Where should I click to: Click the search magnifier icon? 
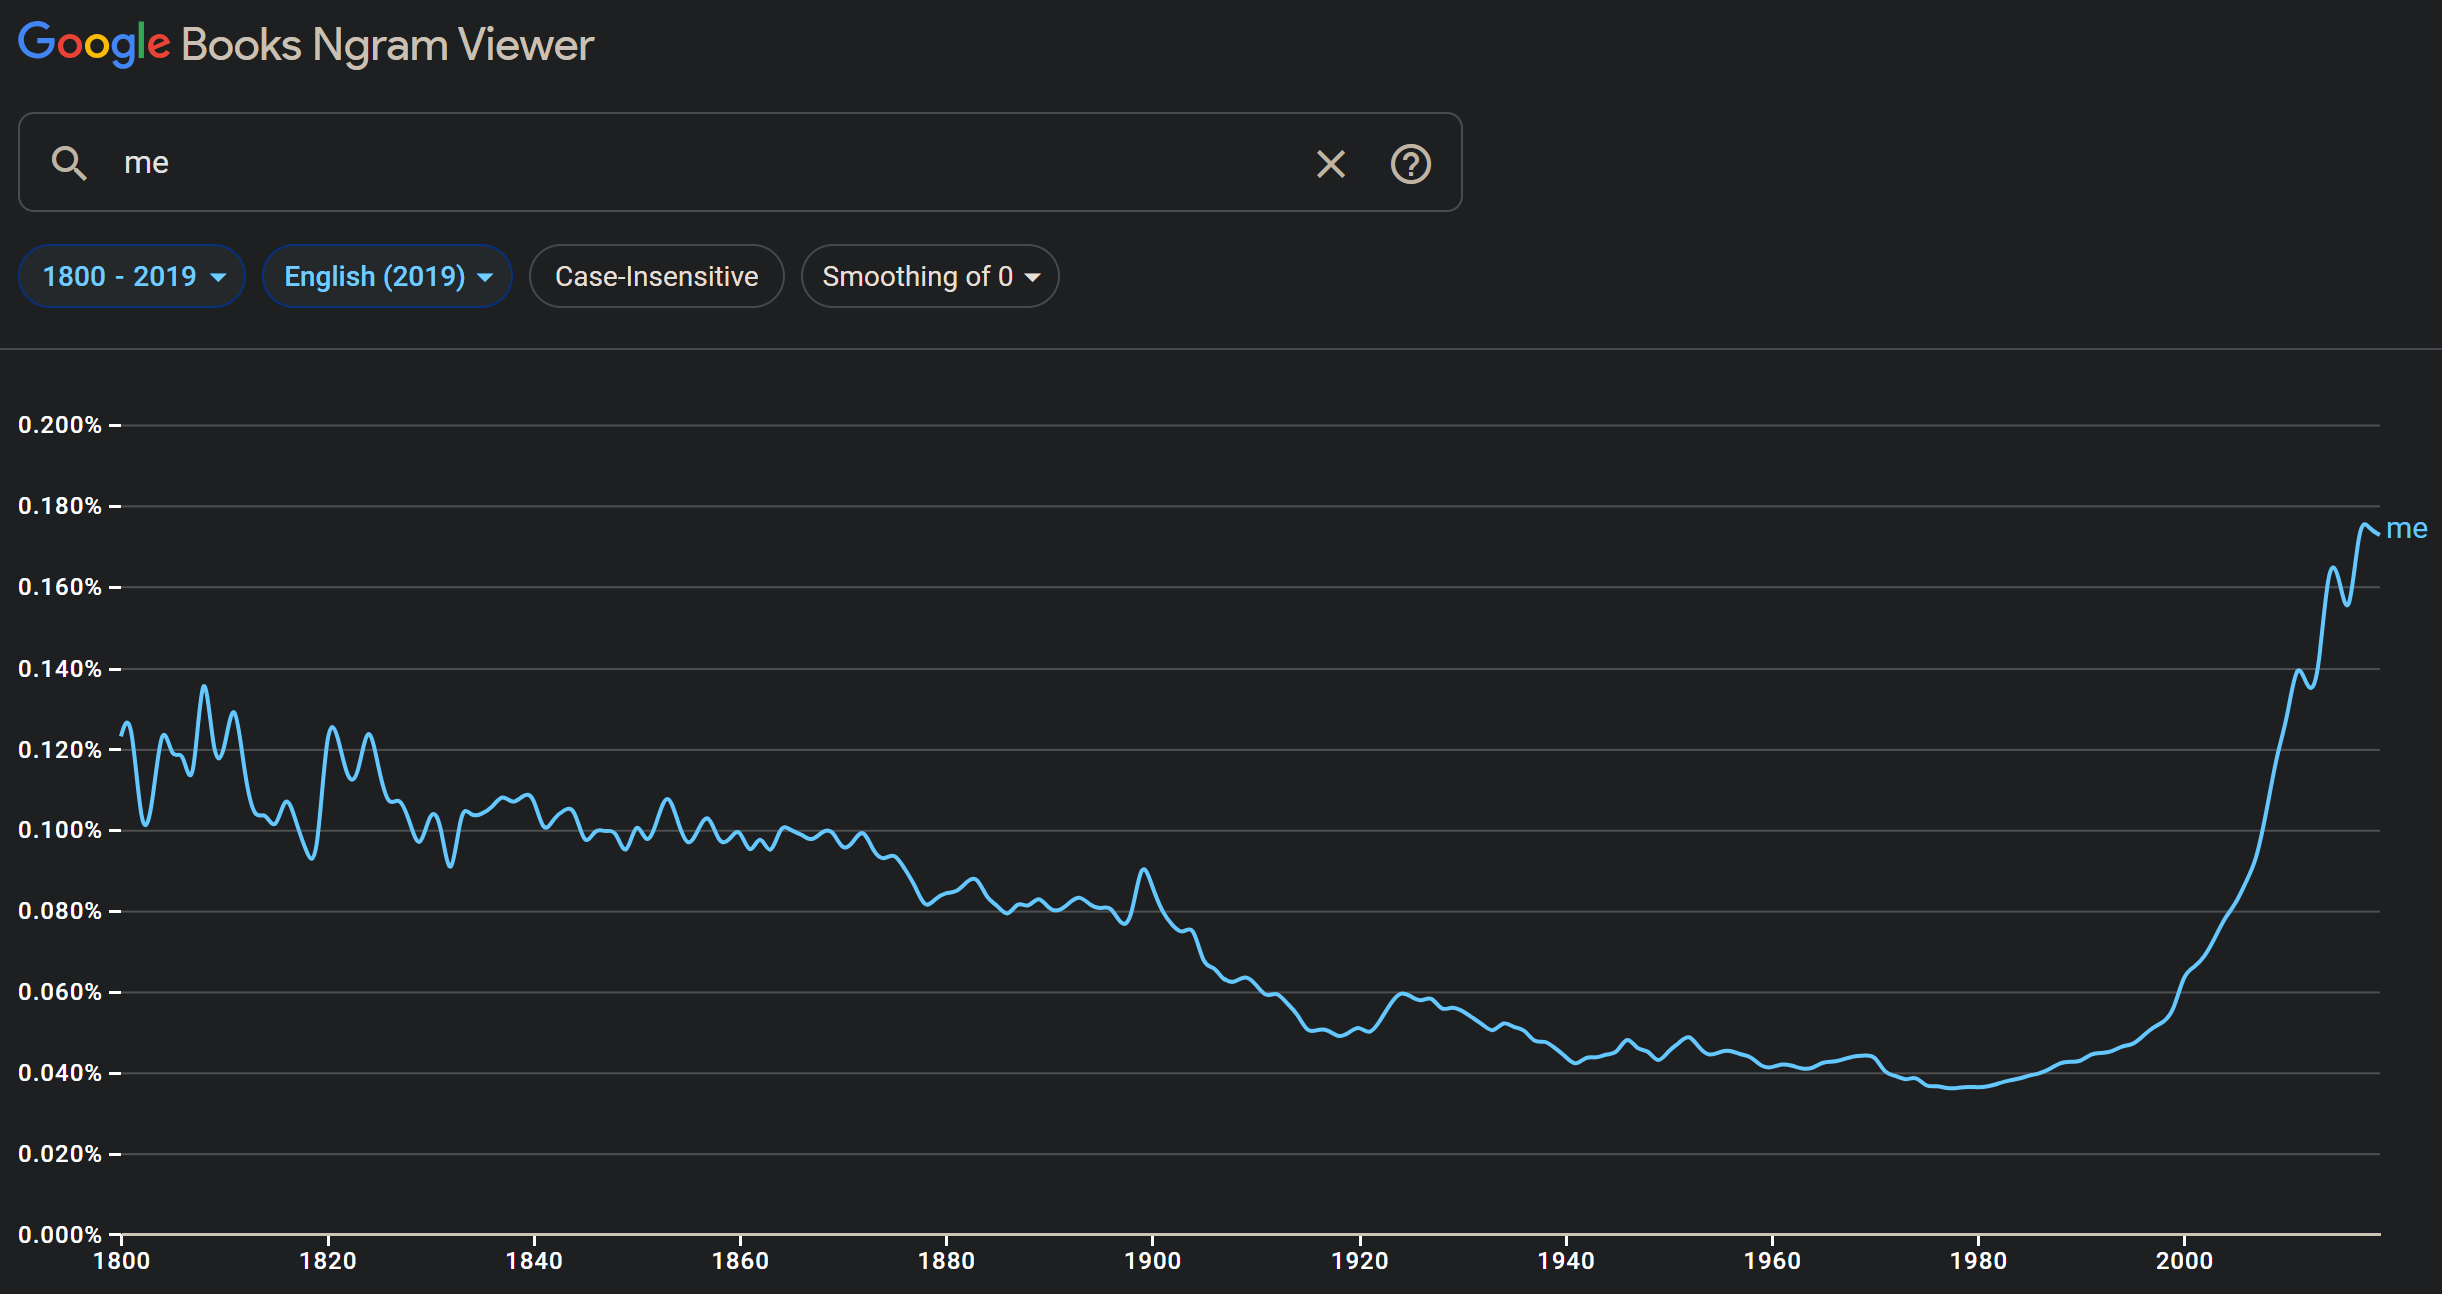coord(69,163)
